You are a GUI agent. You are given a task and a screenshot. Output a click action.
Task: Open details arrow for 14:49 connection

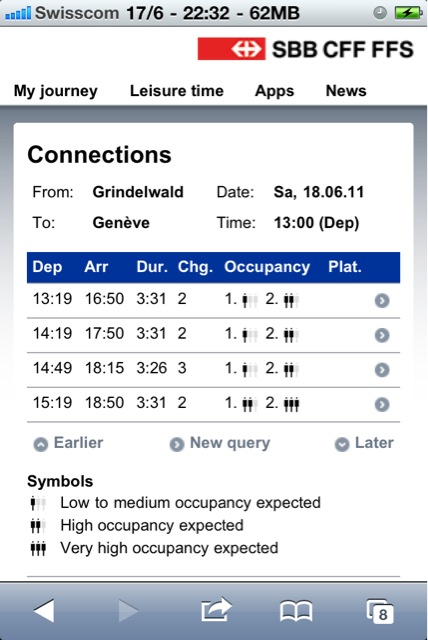pos(381,370)
